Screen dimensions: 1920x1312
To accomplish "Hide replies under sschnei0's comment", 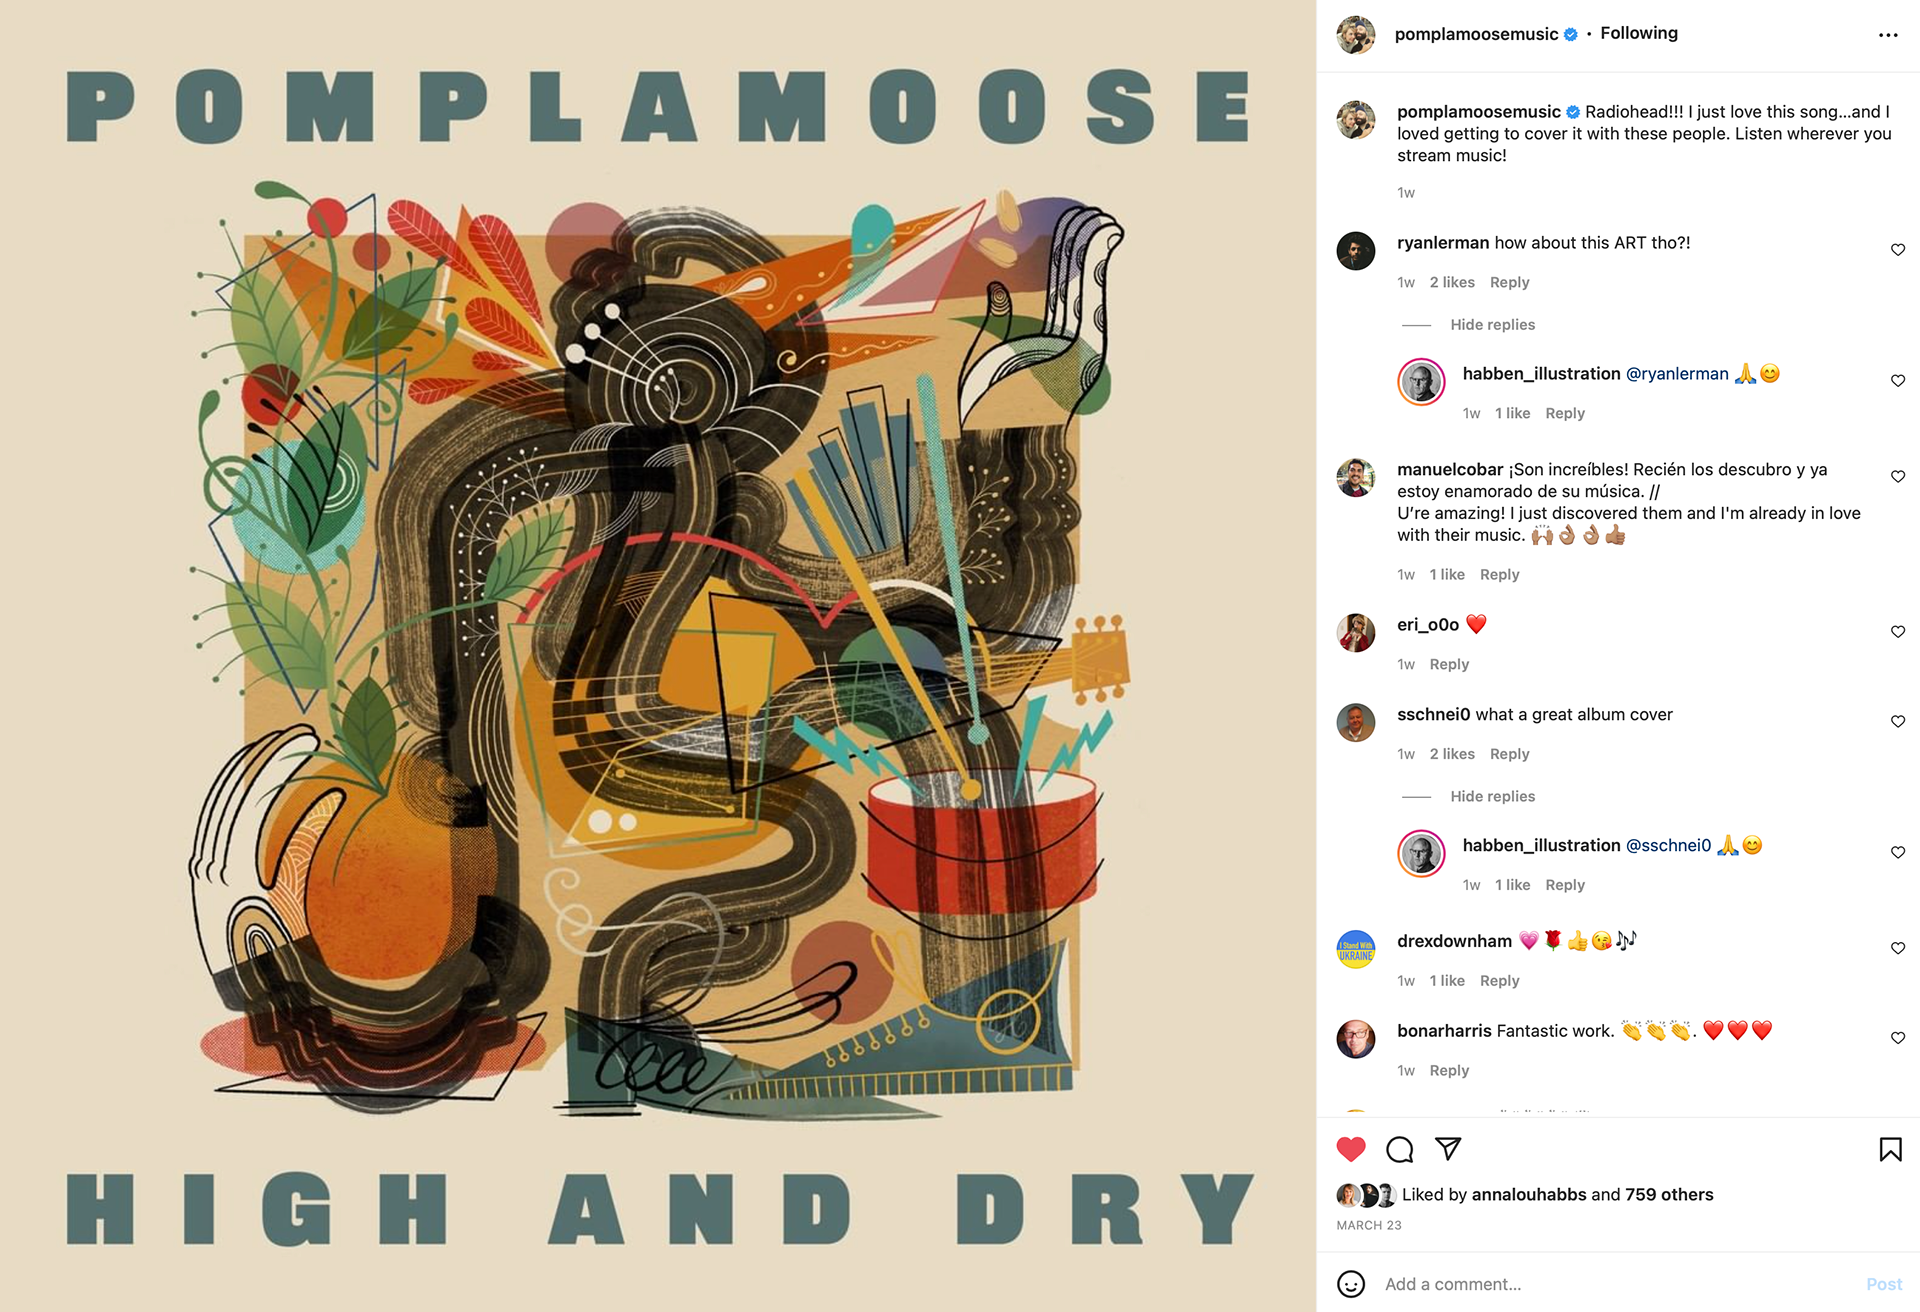I will click(x=1492, y=797).
